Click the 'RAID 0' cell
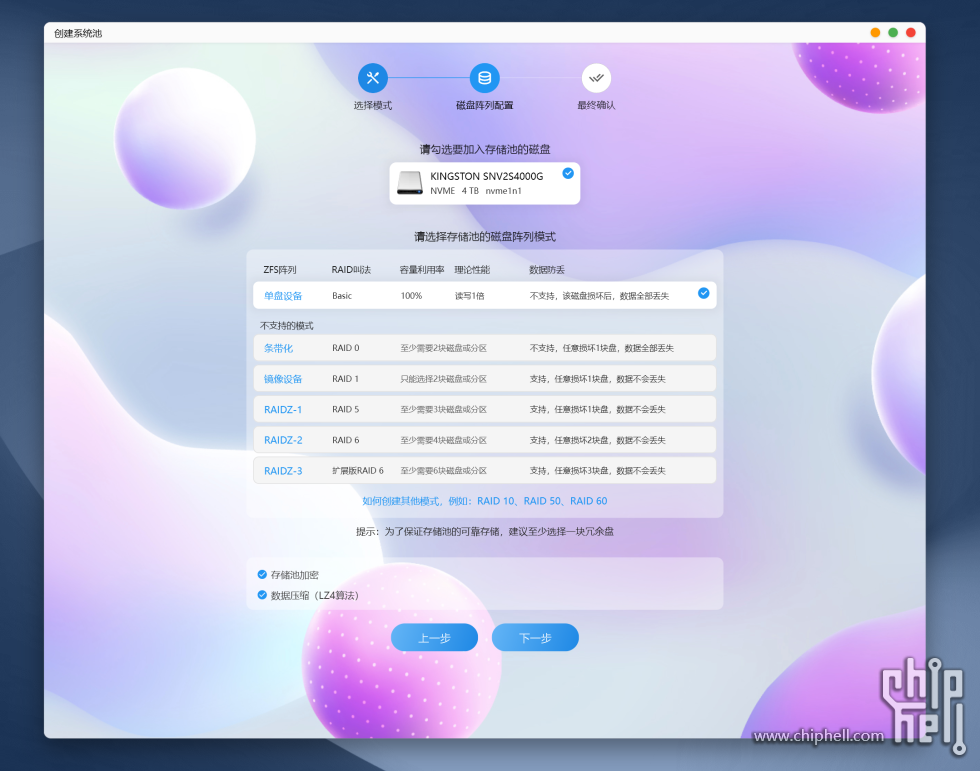The image size is (980, 771). tap(346, 348)
